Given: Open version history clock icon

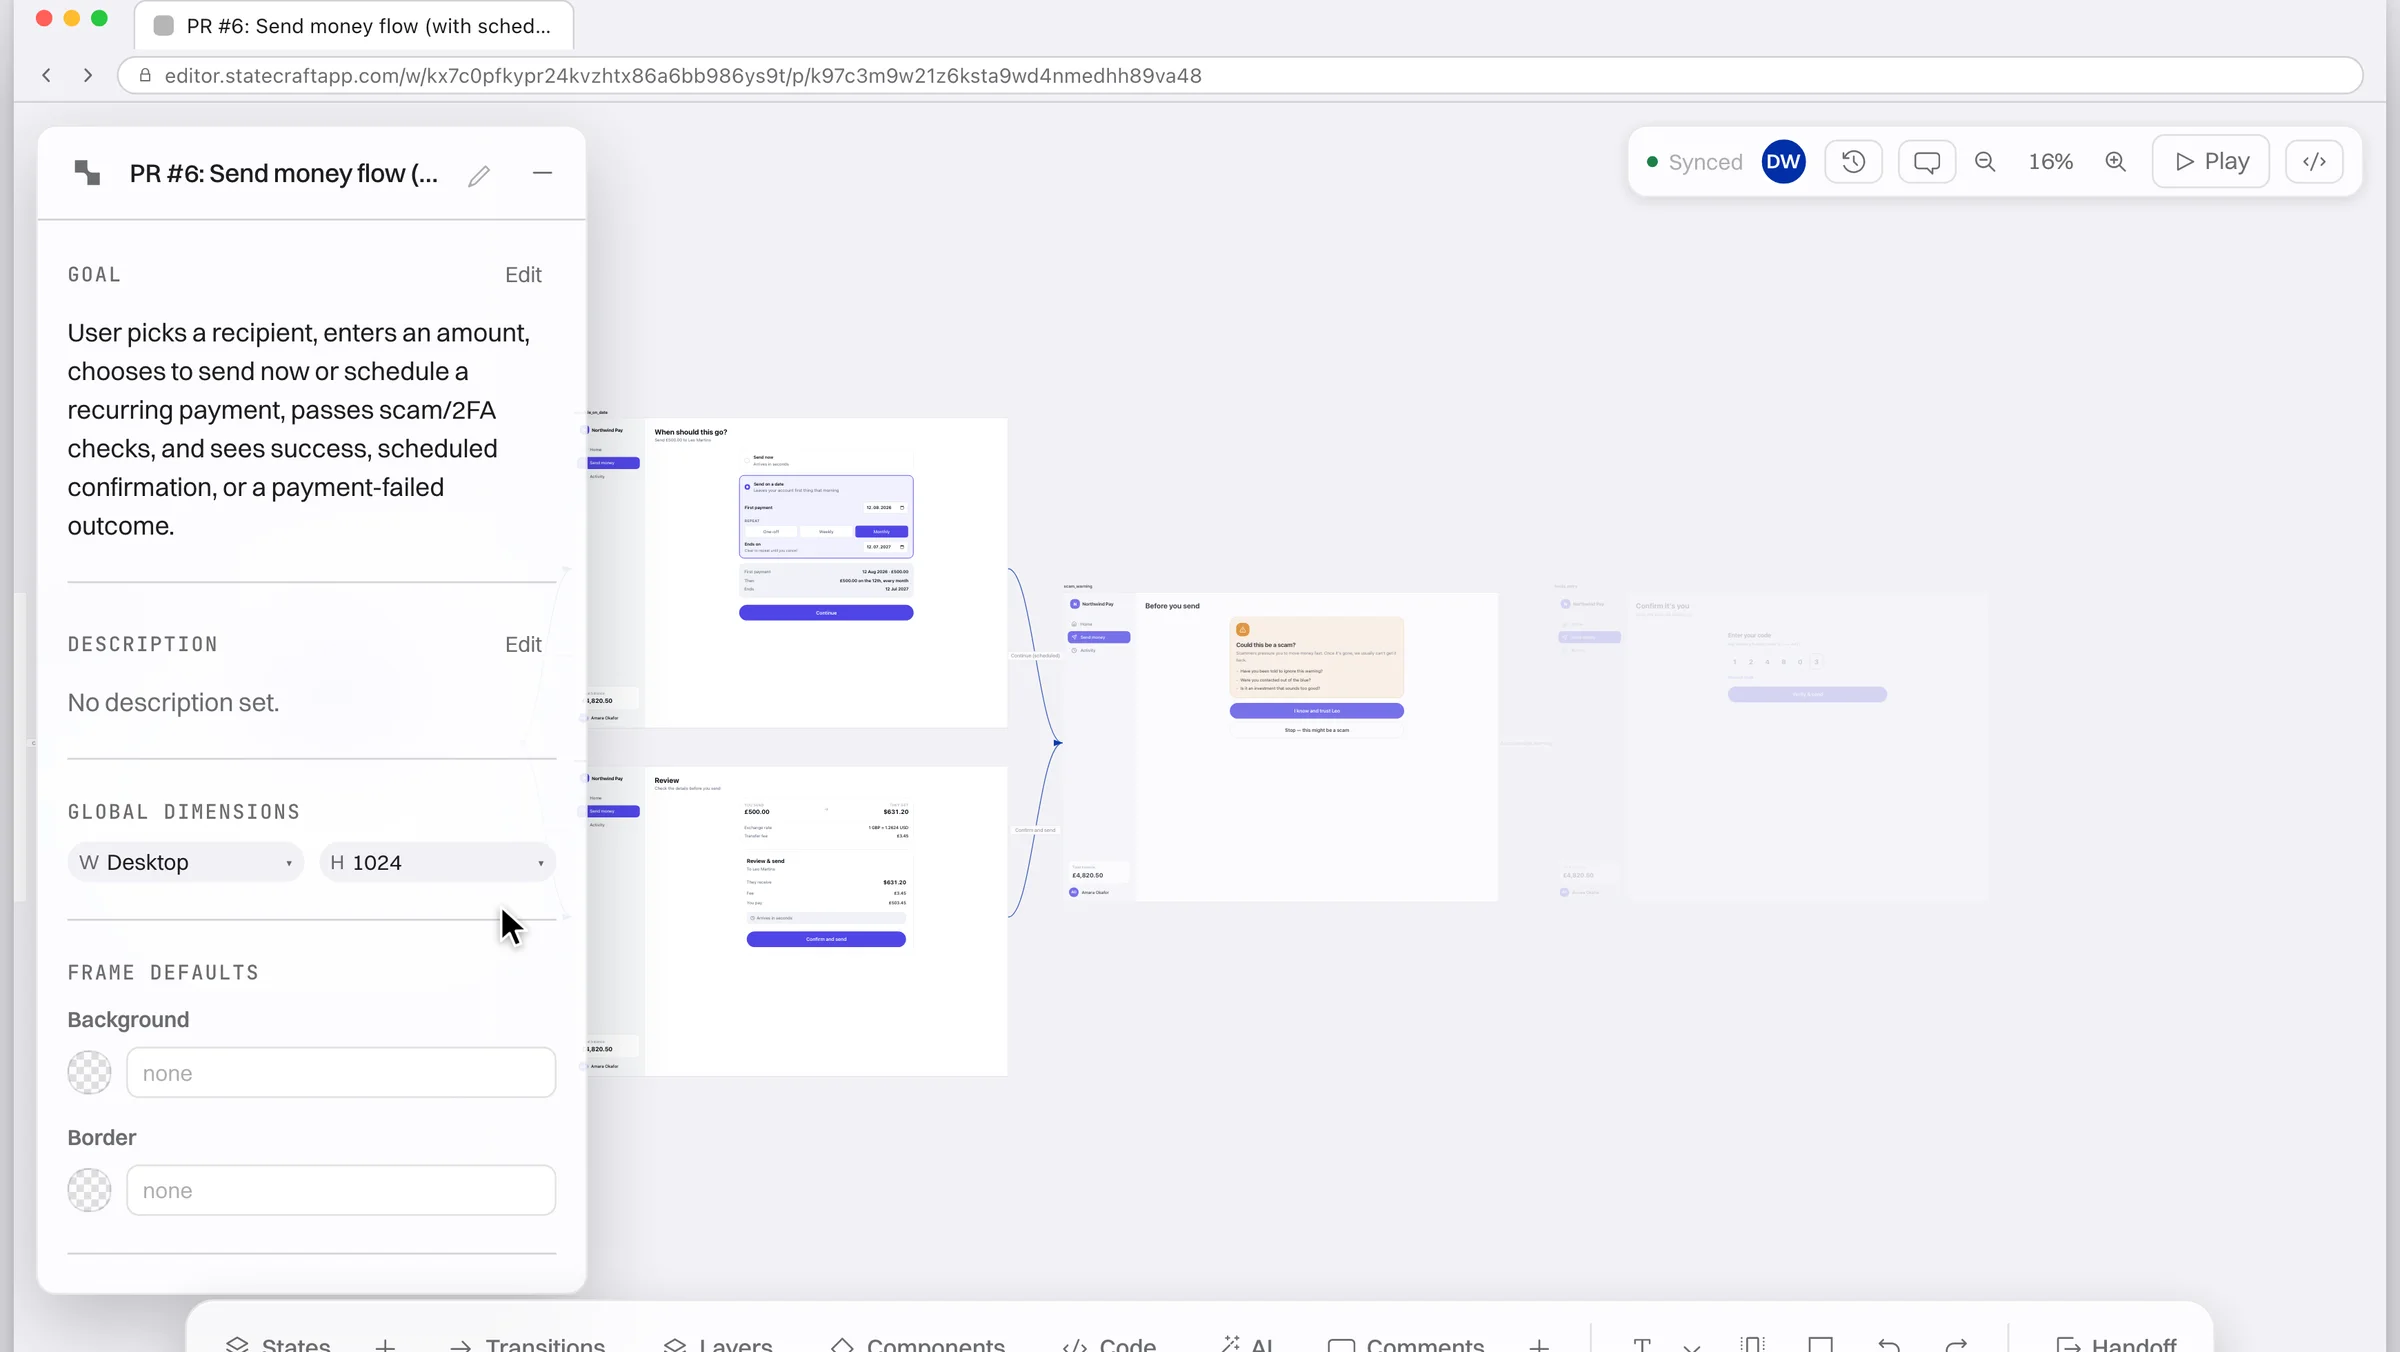Looking at the screenshot, I should click(x=1853, y=162).
